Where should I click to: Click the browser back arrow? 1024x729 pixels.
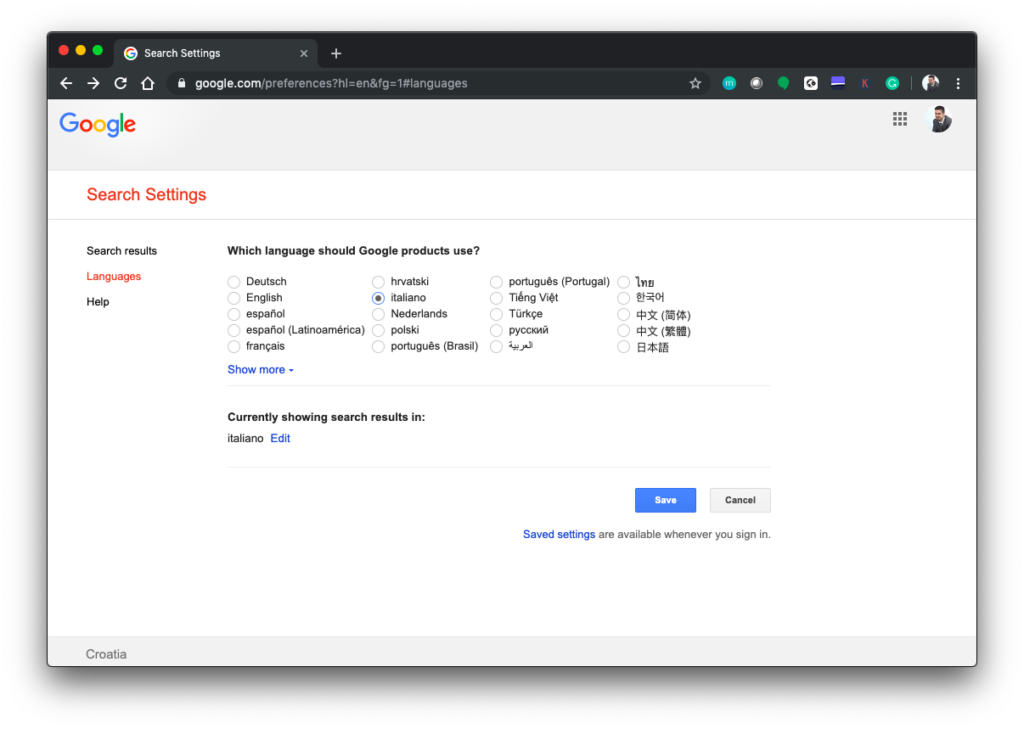tap(66, 84)
